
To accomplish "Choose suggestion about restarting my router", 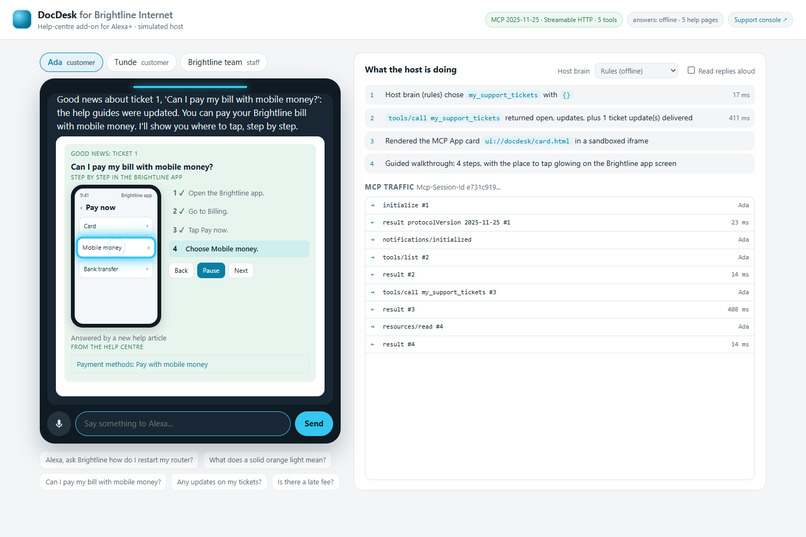I will click(x=119, y=460).
